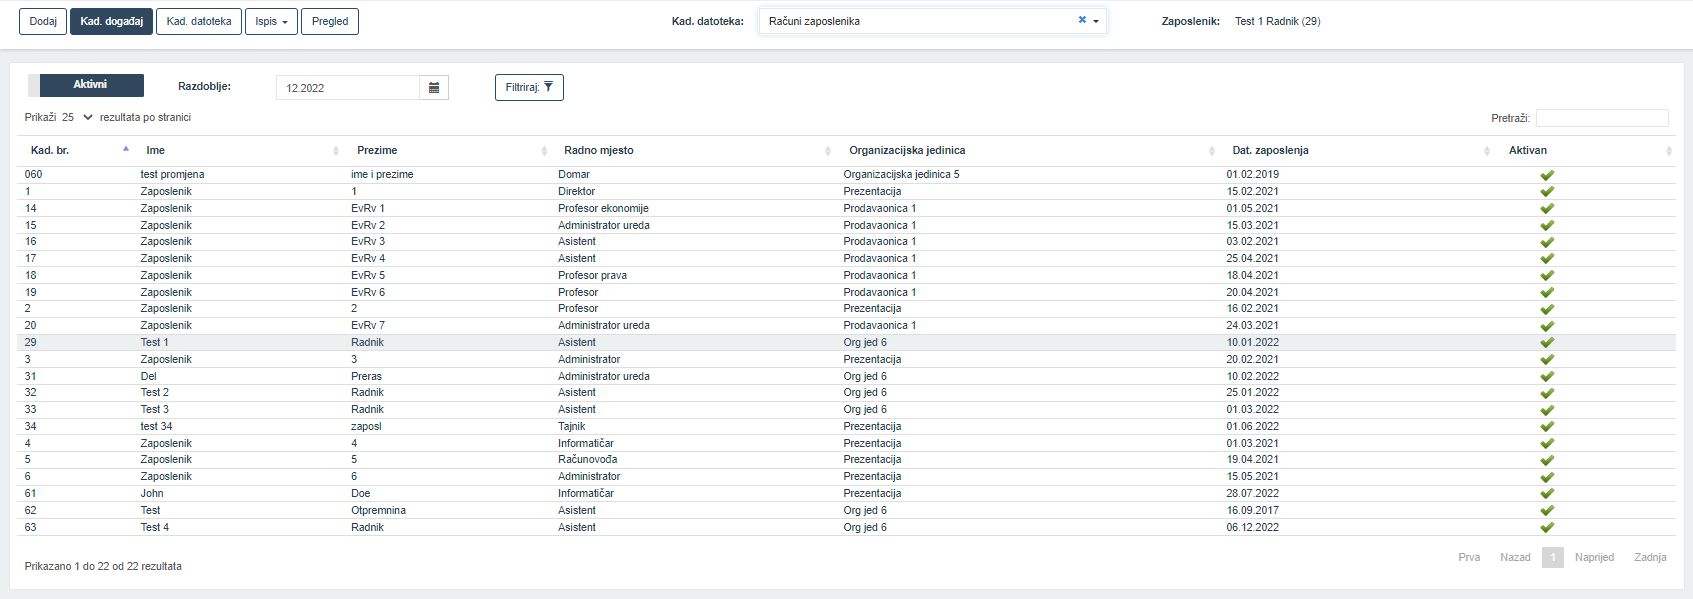This screenshot has height=599, width=1693.
Task: Go to Zadnja page link
Action: pos(1650,557)
